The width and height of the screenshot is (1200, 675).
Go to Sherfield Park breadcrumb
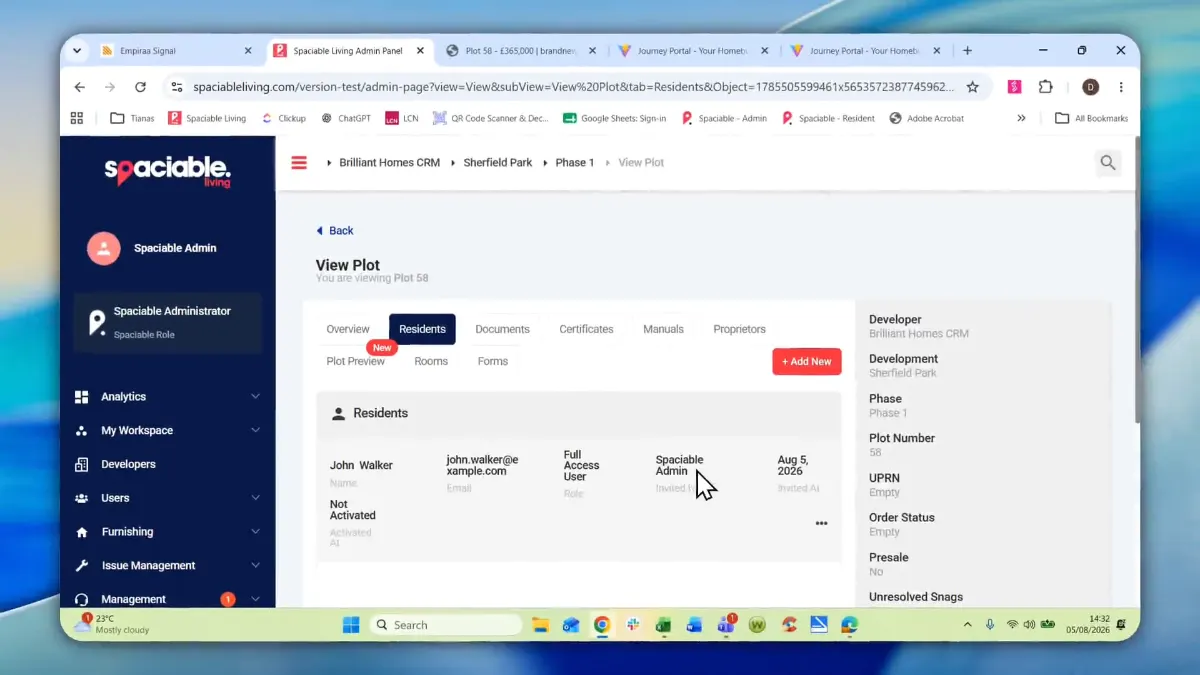[x=498, y=162]
